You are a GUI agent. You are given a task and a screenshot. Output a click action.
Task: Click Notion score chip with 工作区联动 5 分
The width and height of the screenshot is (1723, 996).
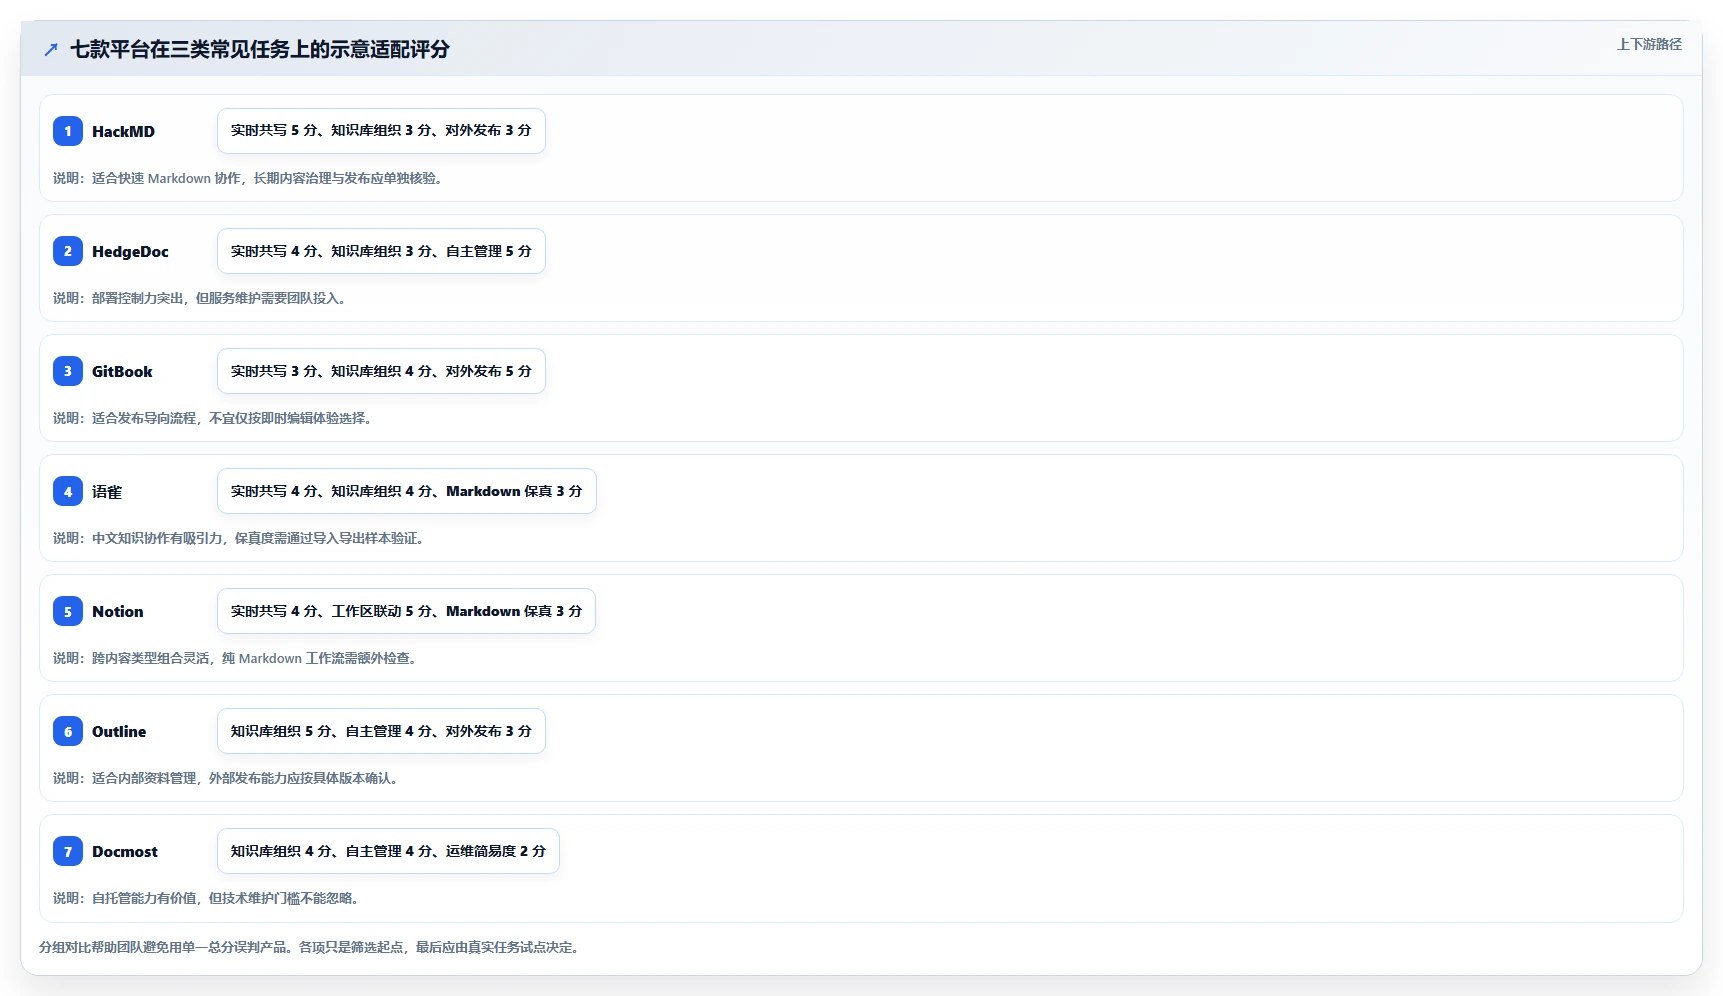coord(406,611)
